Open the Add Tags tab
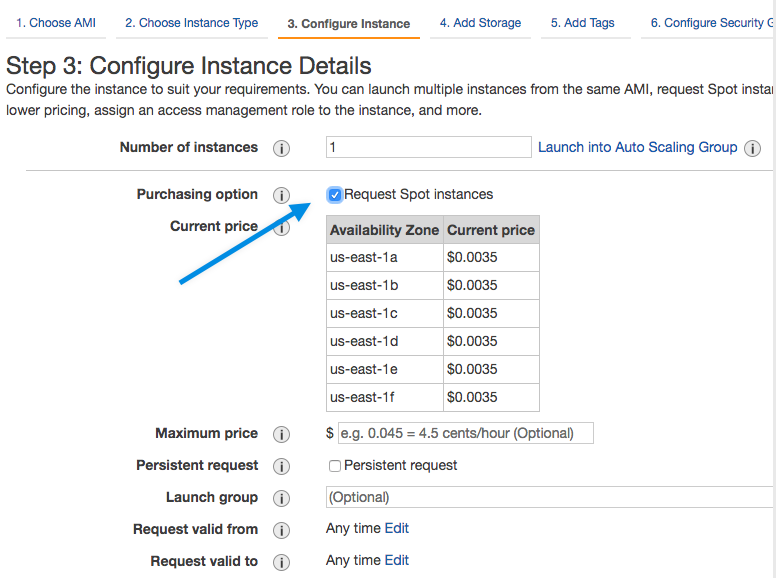 point(582,23)
